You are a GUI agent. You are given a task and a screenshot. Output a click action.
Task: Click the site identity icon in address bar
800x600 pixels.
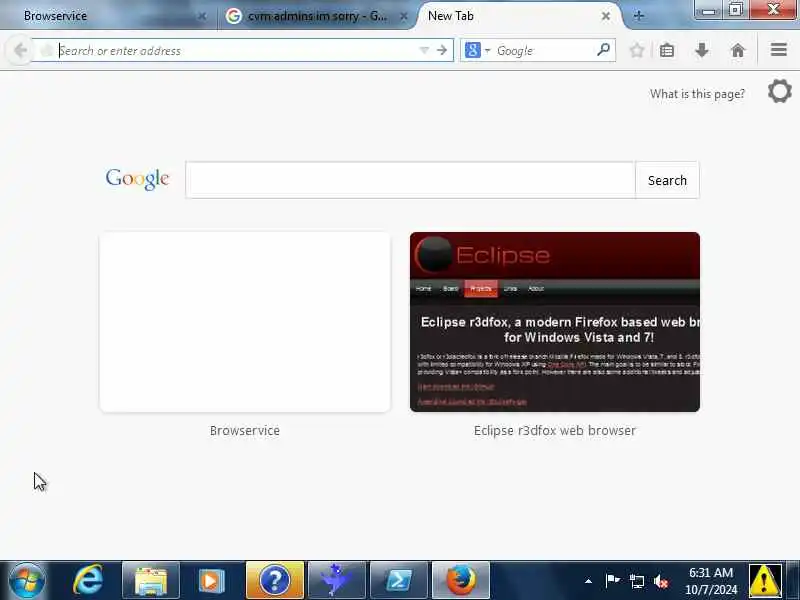point(46,51)
